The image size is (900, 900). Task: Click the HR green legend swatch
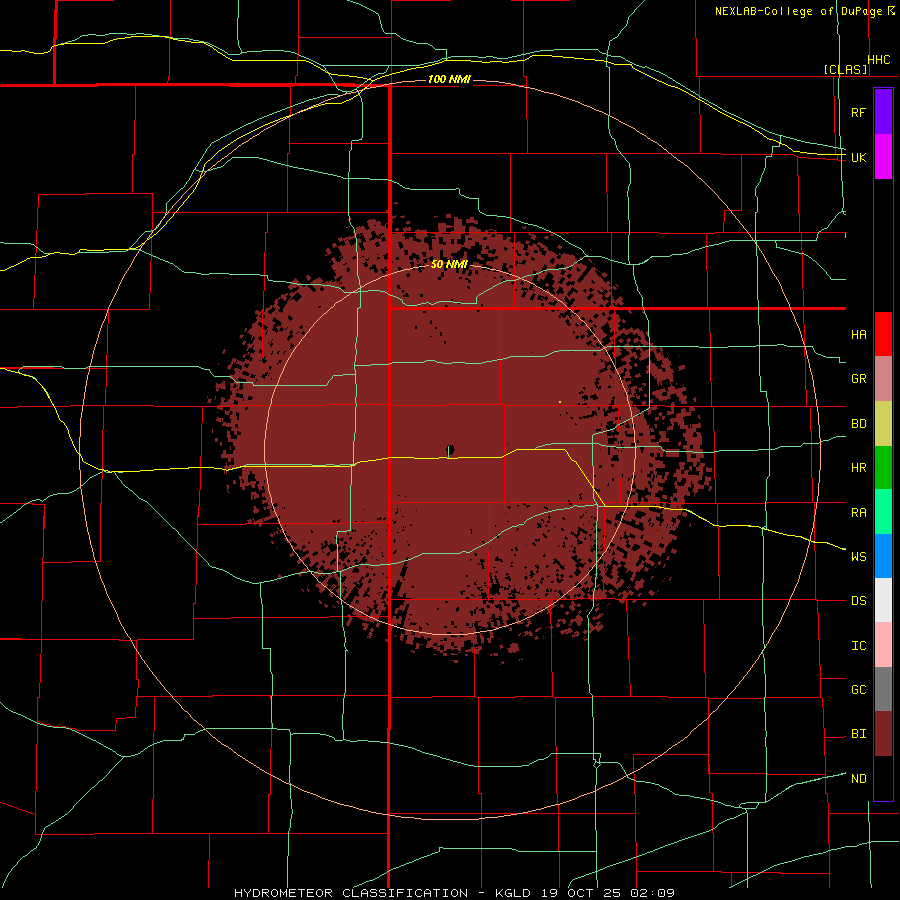883,468
